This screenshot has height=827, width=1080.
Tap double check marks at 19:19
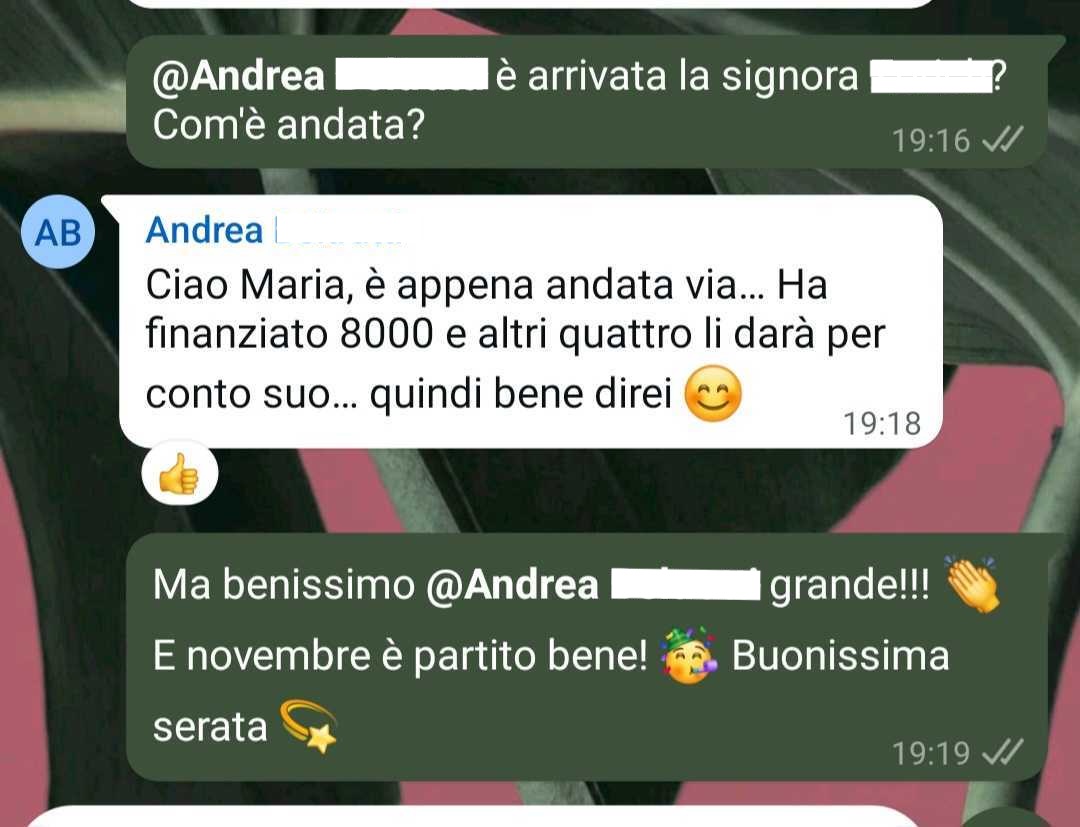[1002, 752]
